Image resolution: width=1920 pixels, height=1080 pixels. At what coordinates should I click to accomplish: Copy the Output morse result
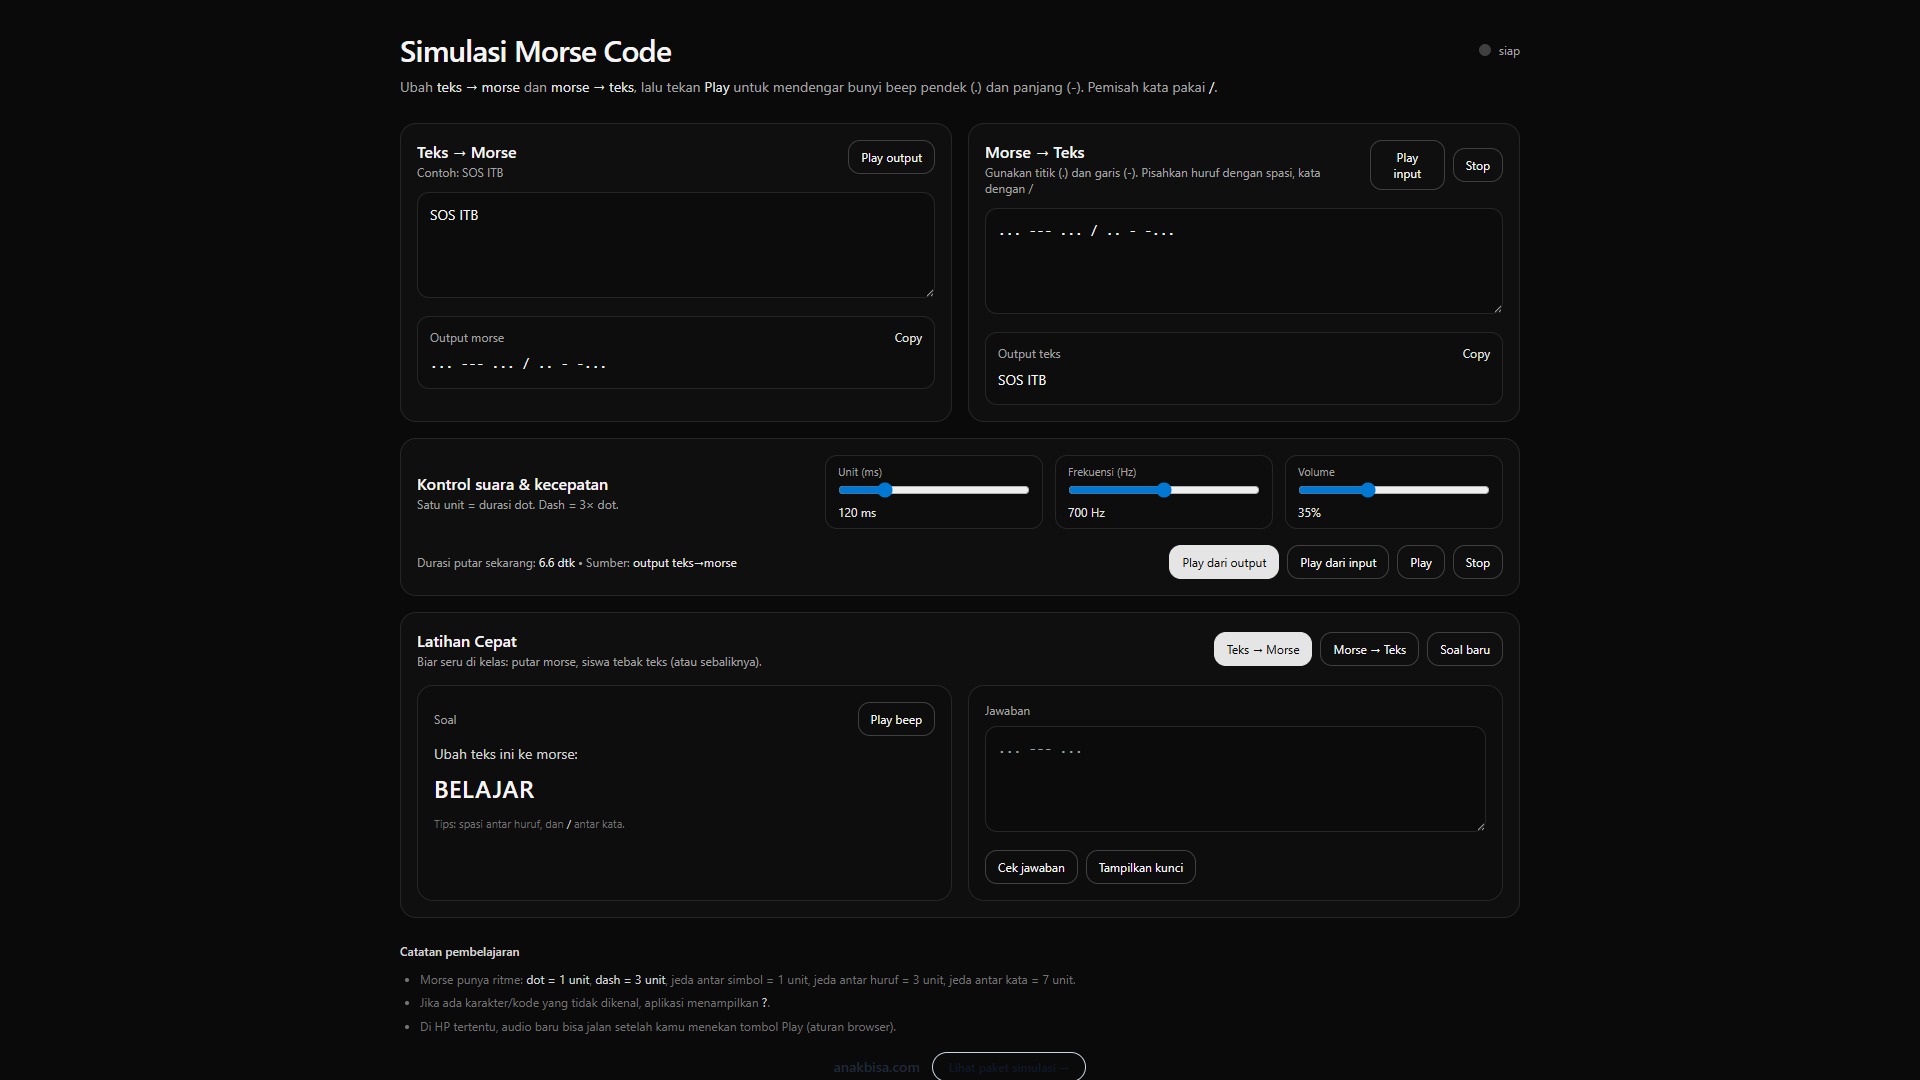tap(908, 338)
